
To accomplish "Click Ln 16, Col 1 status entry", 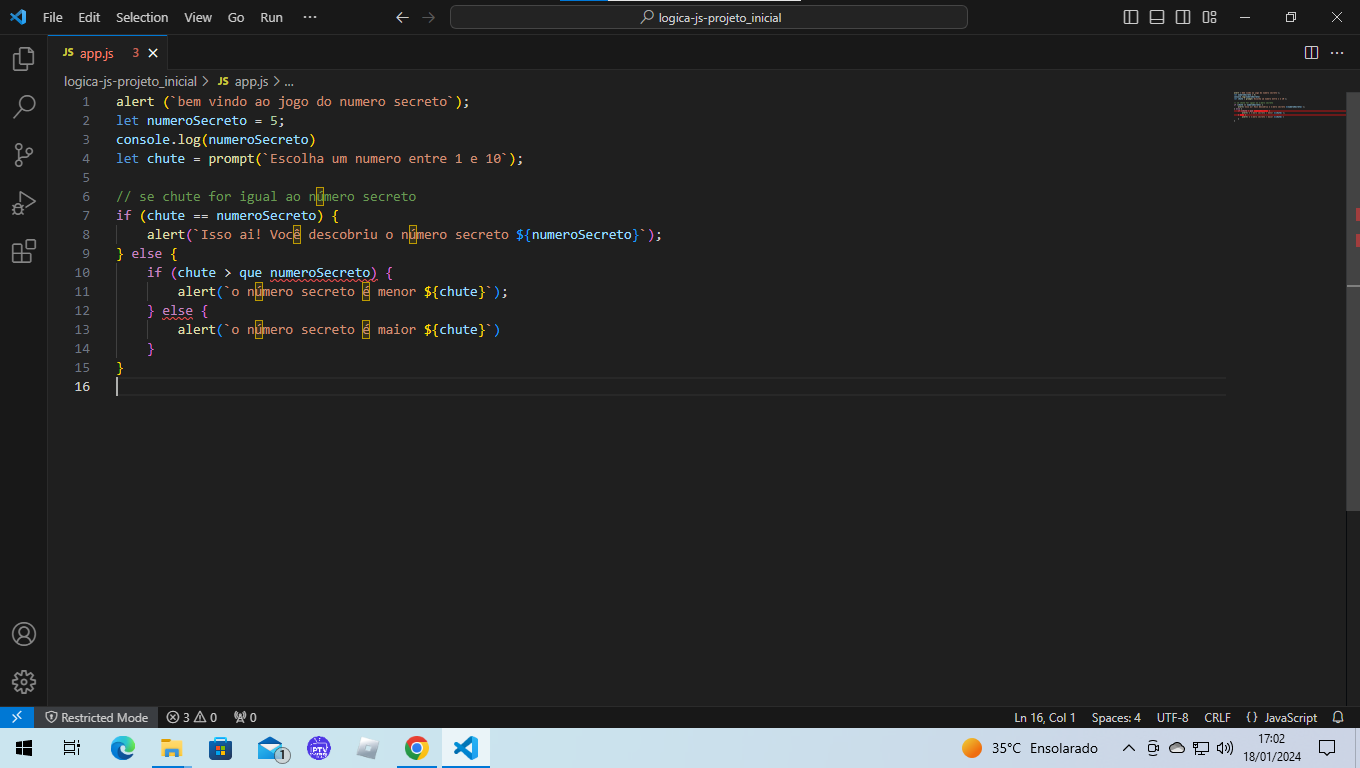I will 1045,717.
